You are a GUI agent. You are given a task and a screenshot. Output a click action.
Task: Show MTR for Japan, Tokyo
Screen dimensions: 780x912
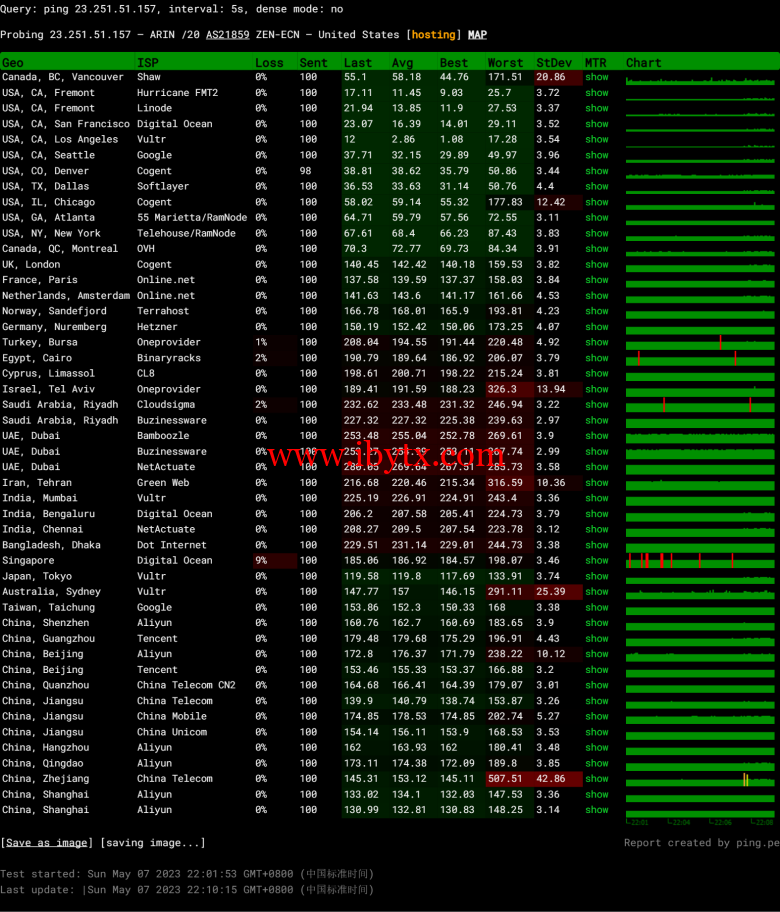pos(597,576)
